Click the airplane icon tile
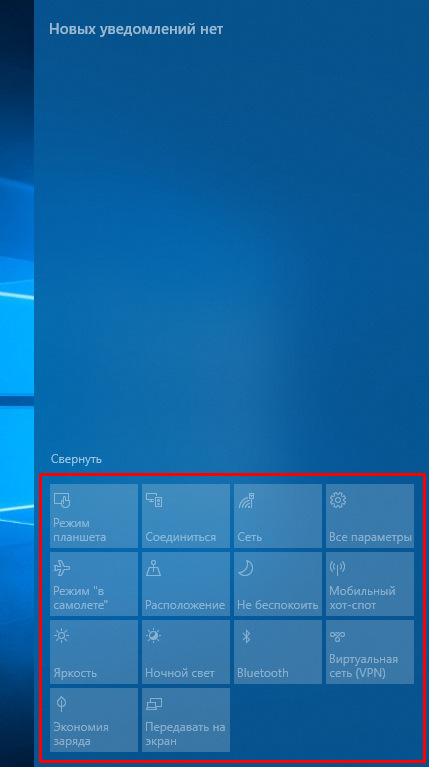Screen dimensions: 429x767 [62, 568]
